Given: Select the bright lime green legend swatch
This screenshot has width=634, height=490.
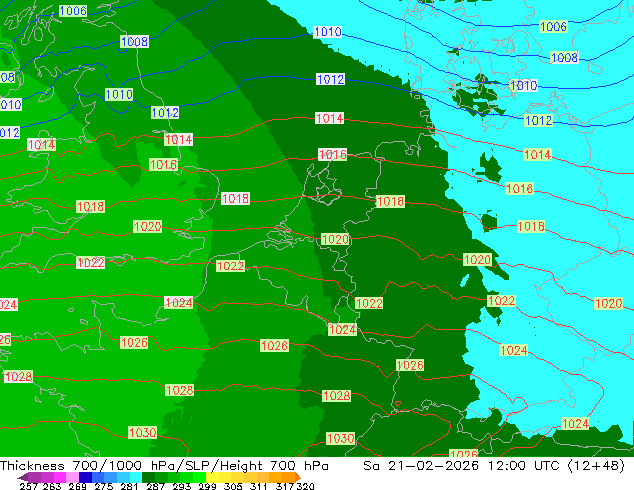Looking at the screenshot, I should click(199, 477).
